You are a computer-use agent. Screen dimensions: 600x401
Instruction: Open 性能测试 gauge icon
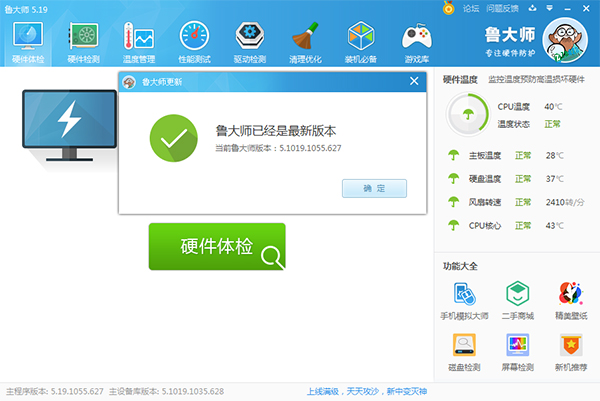click(194, 36)
